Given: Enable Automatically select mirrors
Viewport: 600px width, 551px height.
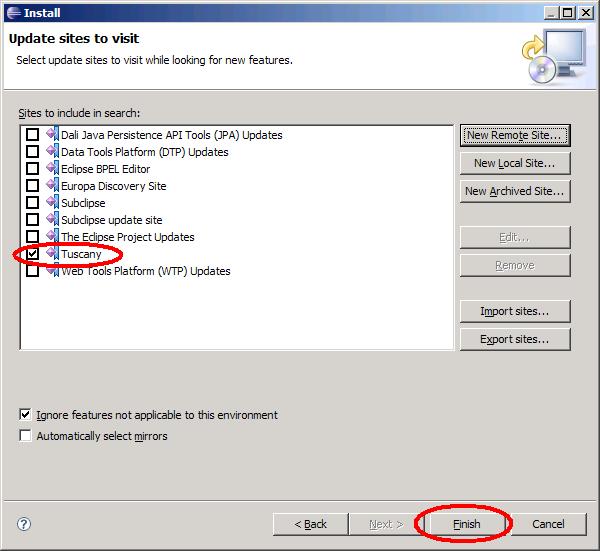Looking at the screenshot, I should (x=25, y=435).
